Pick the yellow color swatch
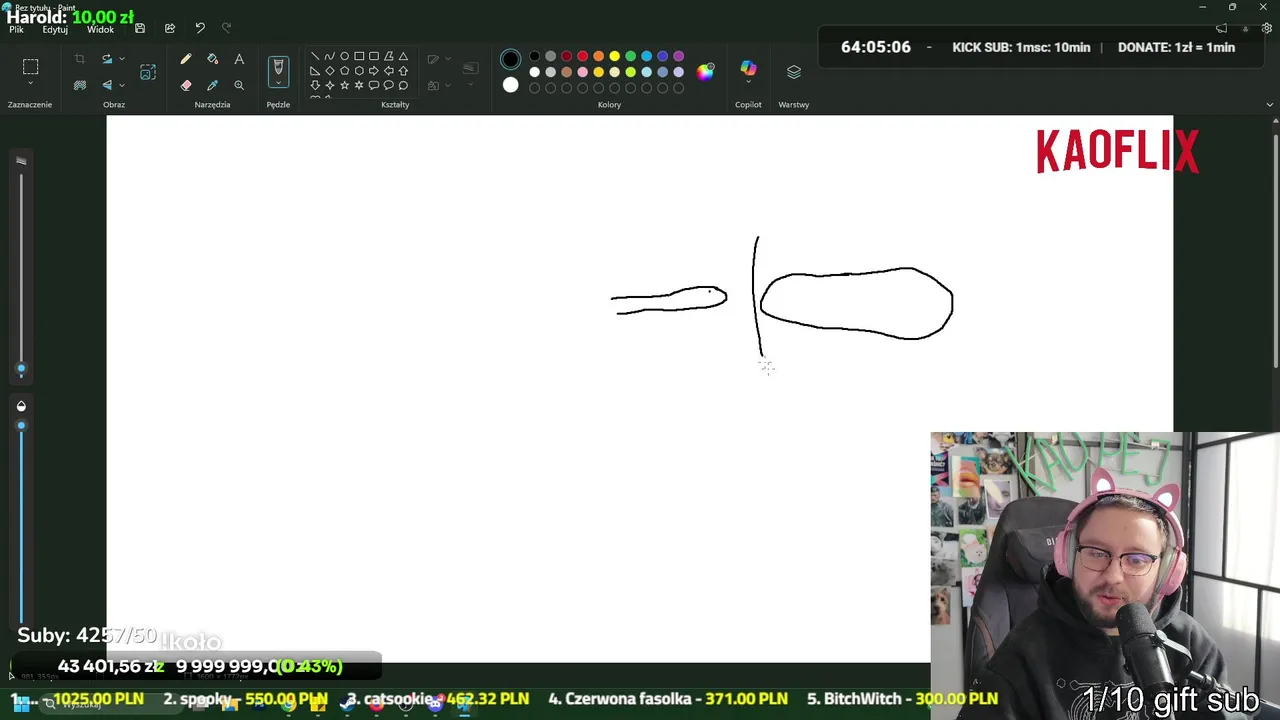The height and width of the screenshot is (720, 1280). pyautogui.click(x=615, y=56)
